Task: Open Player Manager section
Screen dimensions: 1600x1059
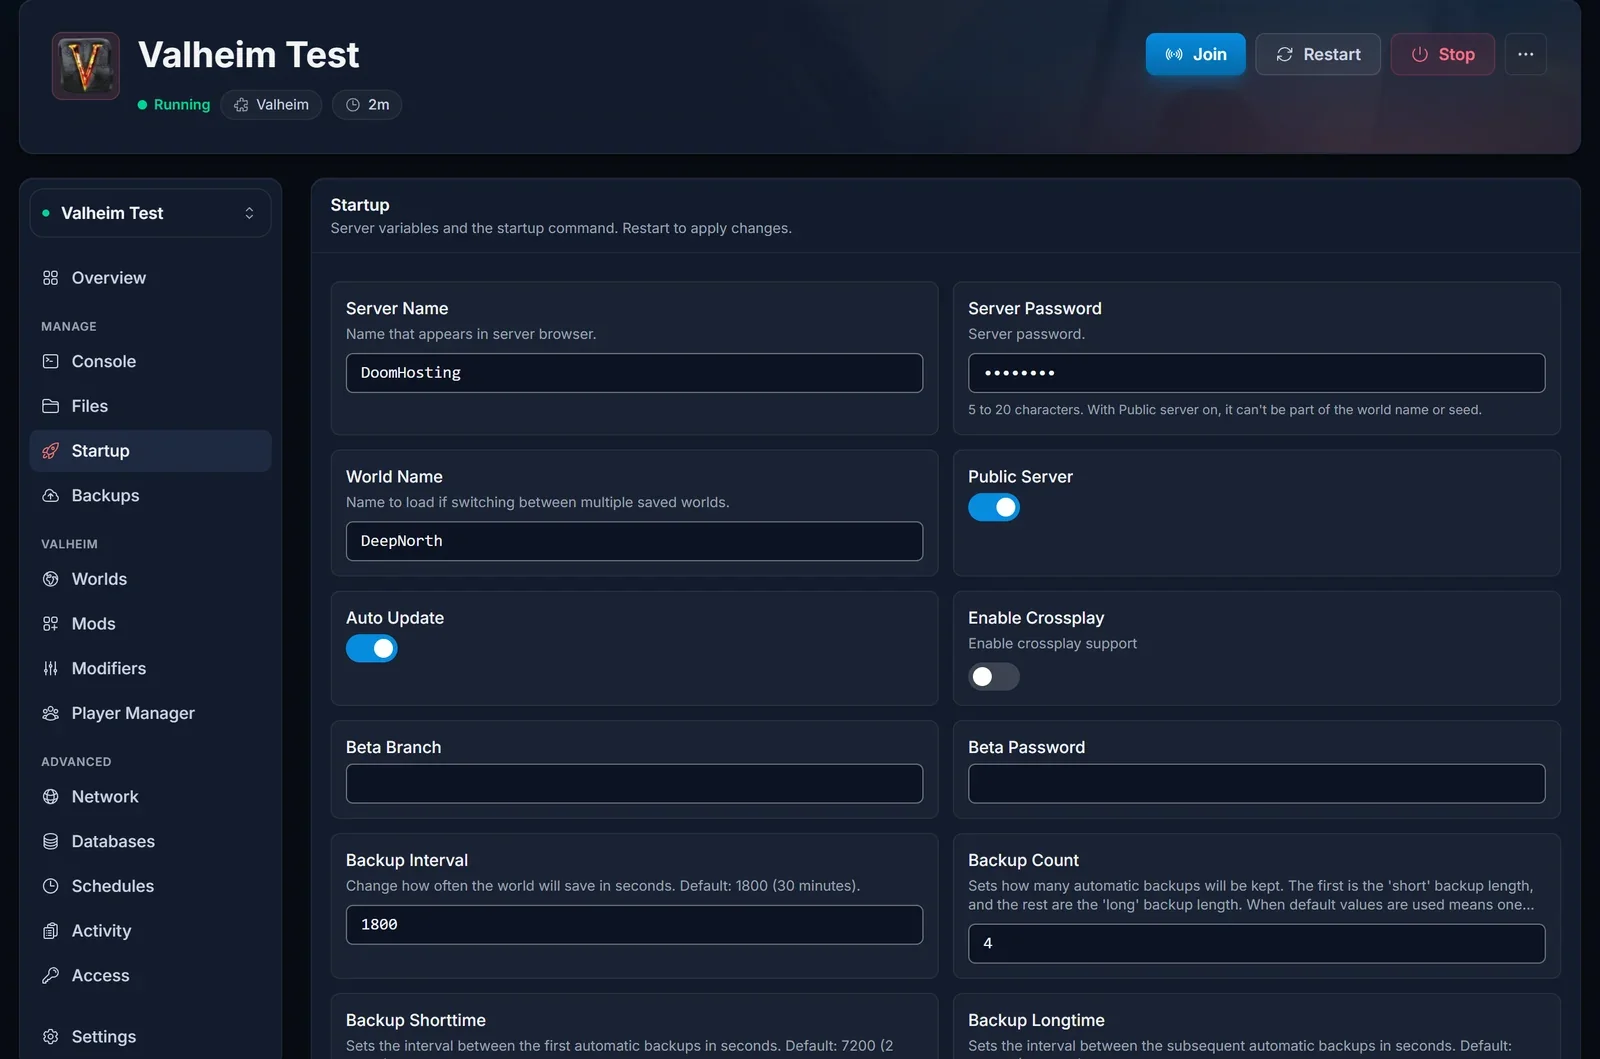Action: pyautogui.click(x=150, y=713)
